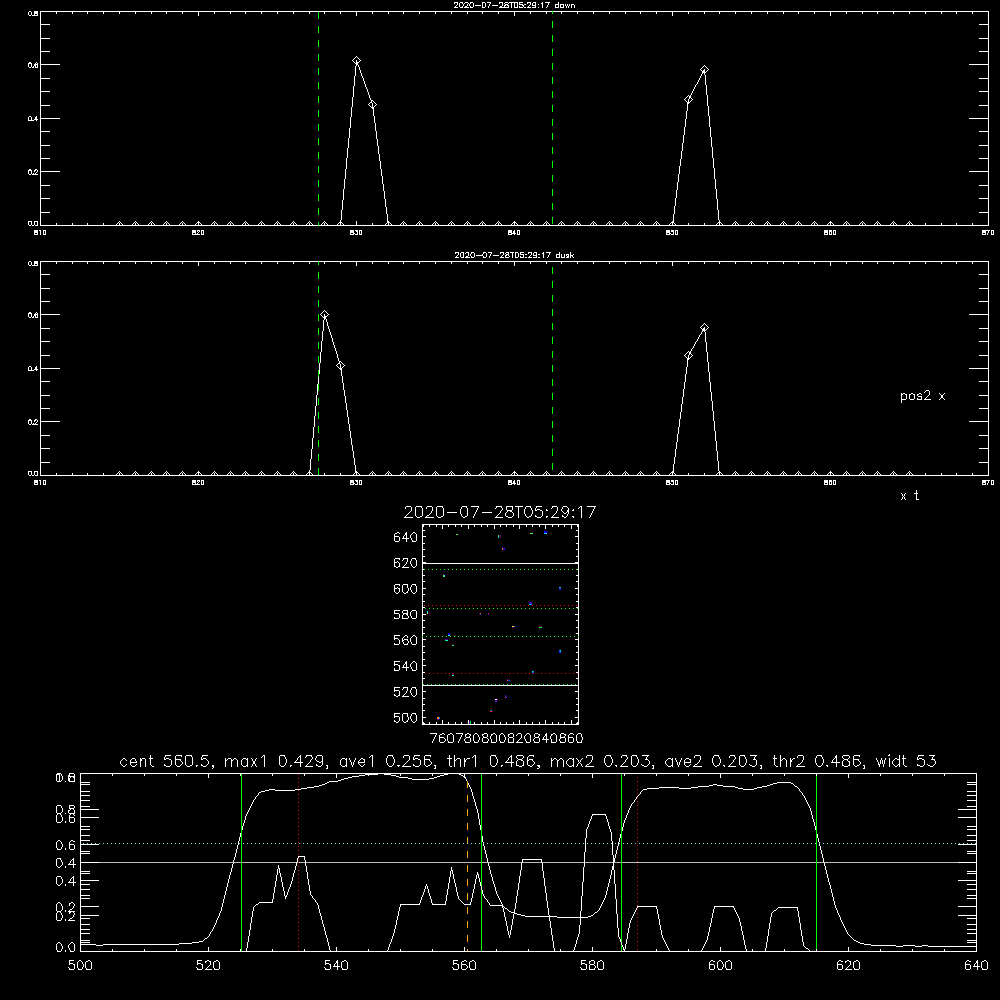Click the '760780800820840860' scatter x-axis labels
This screenshot has height=1000, width=1000.
[x=506, y=739]
